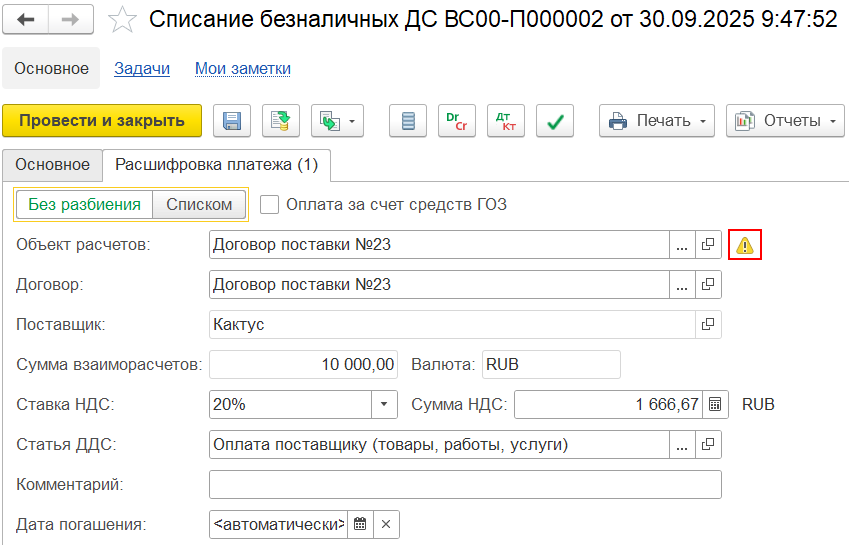The height and width of the screenshot is (545, 849).
Task: Enable Оплата за счет средств ГОЗ checkbox
Action: click(x=269, y=205)
